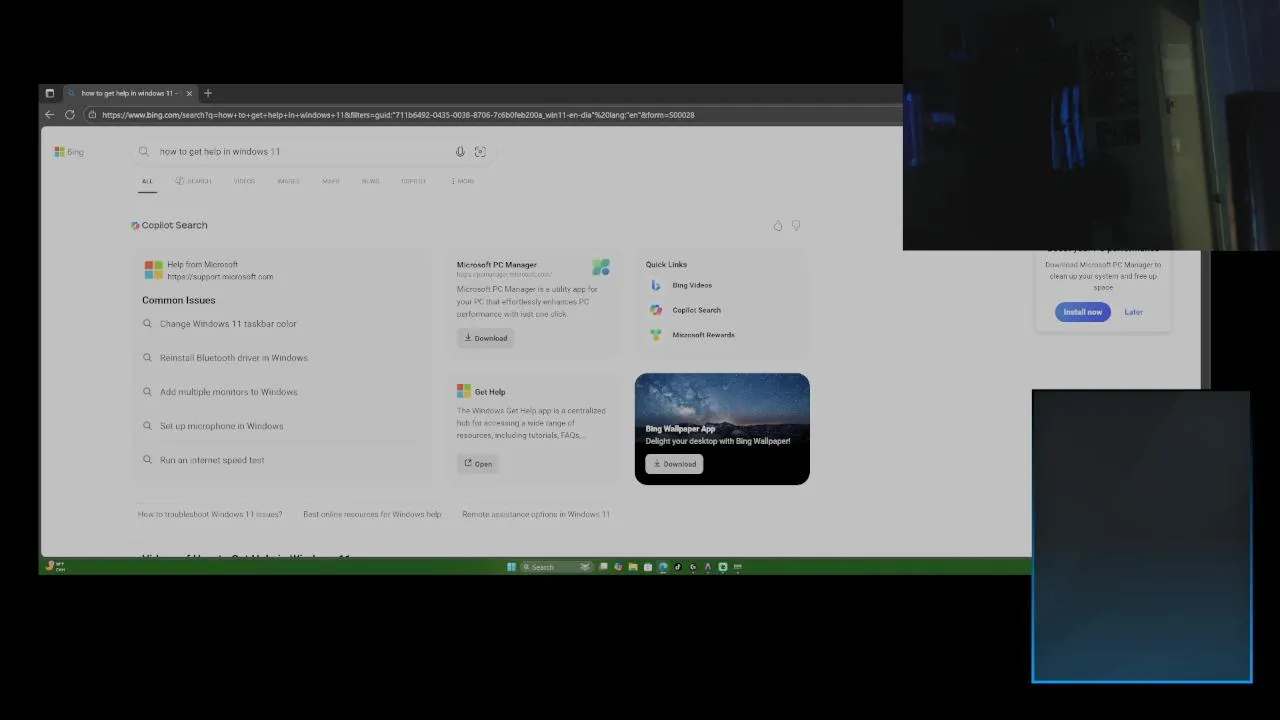This screenshot has width=1280, height=720.
Task: Switch to the IMAGES tab
Action: pyautogui.click(x=288, y=181)
